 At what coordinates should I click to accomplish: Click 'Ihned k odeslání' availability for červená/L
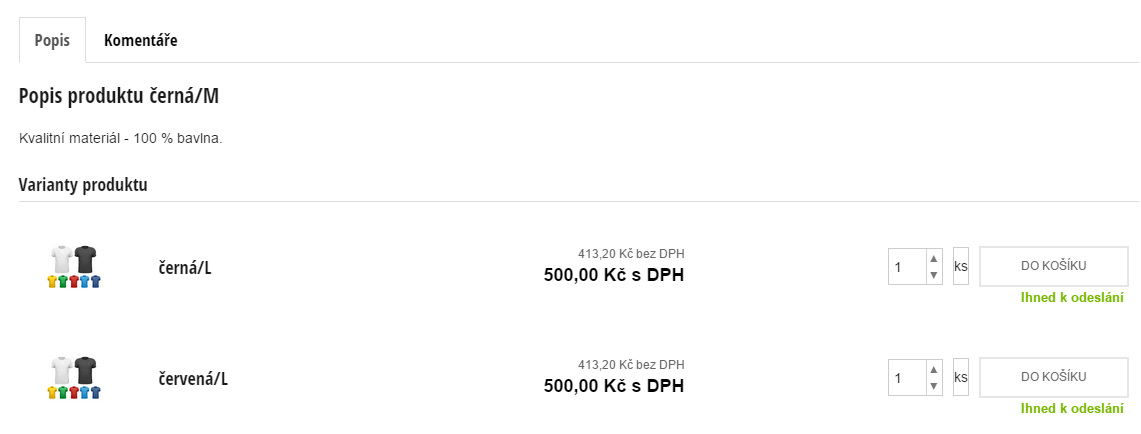pyautogui.click(x=1072, y=409)
